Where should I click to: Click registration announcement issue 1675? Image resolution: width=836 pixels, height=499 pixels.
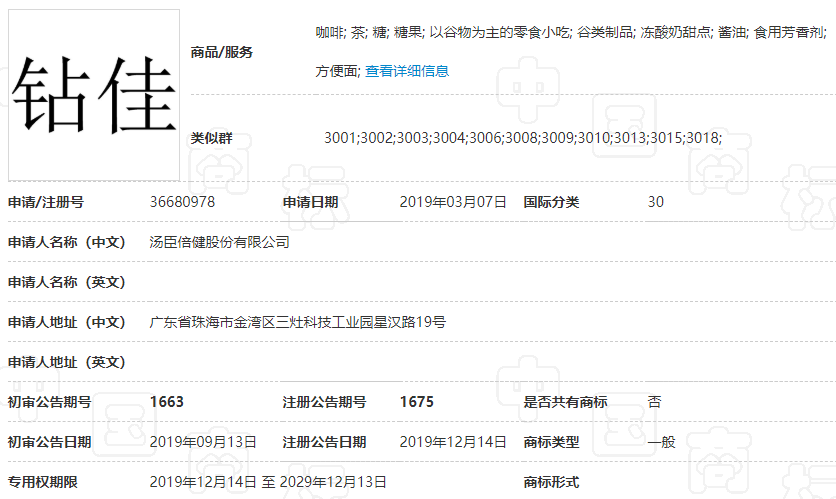point(417,402)
